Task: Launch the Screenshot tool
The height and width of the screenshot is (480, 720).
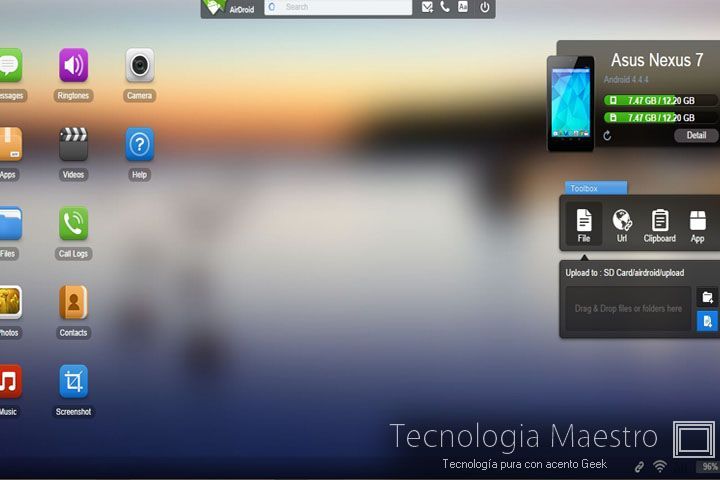Action: coord(73,381)
